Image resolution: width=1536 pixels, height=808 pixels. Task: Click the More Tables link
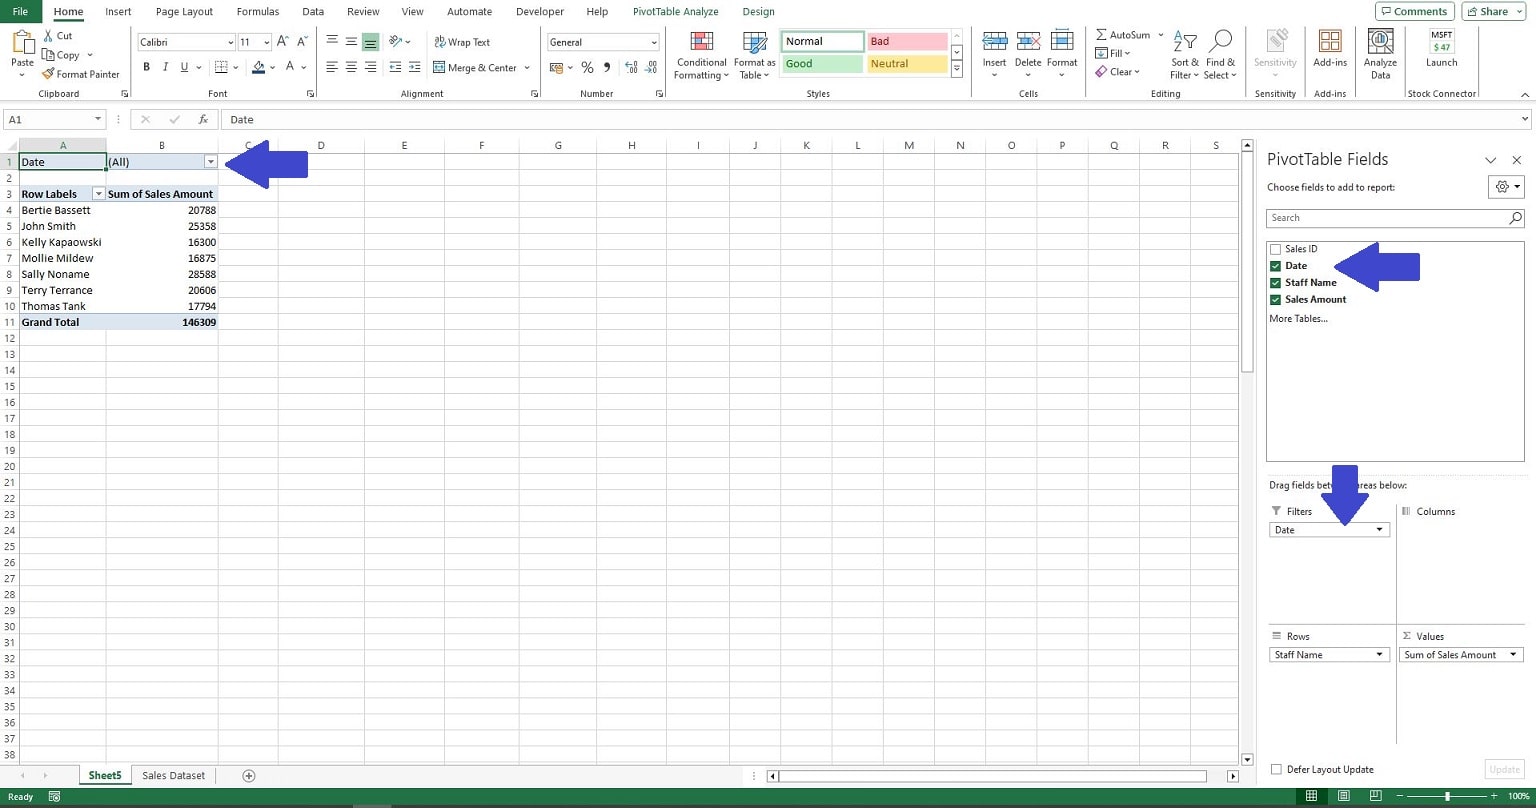coord(1298,318)
